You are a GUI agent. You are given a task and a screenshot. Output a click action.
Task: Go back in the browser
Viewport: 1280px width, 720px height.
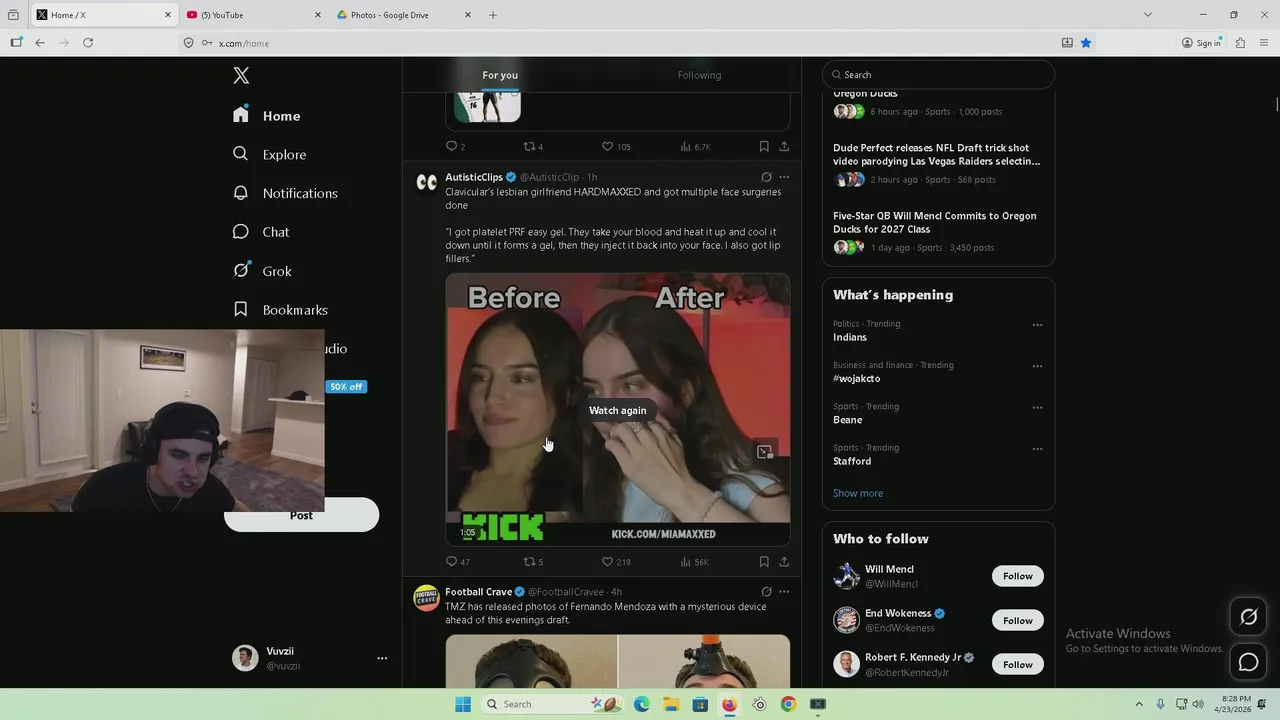pos(40,43)
